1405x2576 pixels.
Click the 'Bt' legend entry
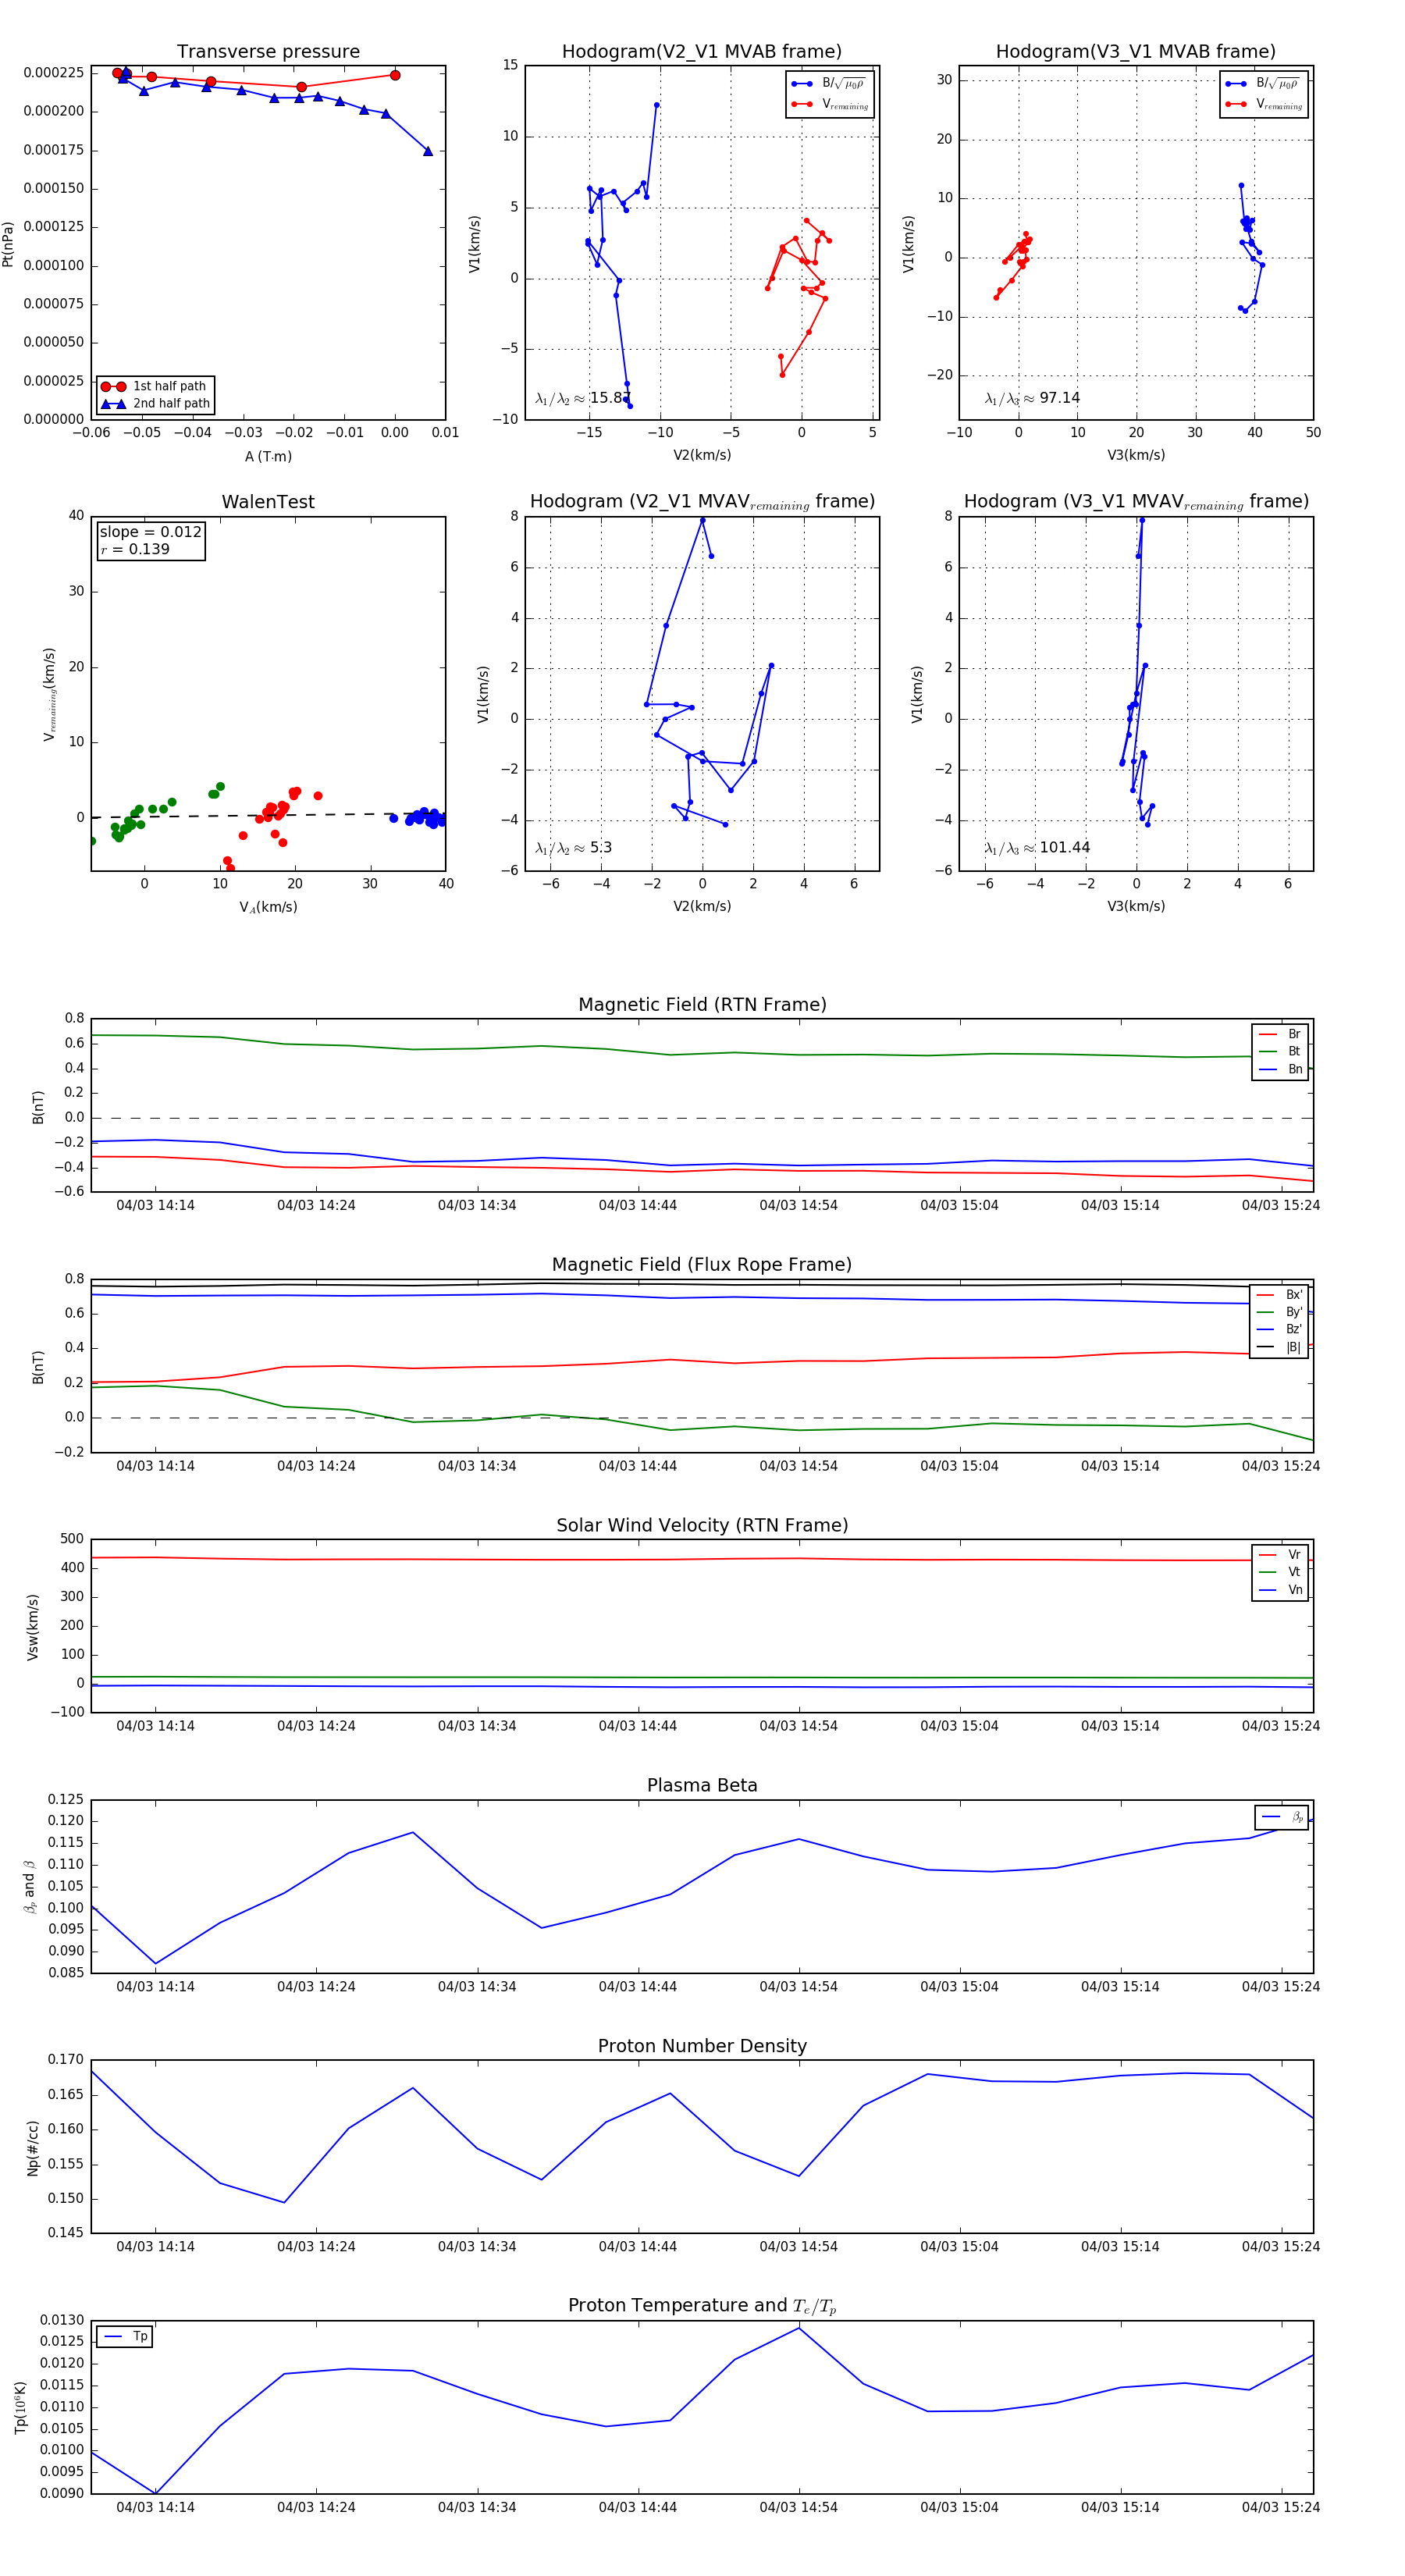[1281, 1051]
